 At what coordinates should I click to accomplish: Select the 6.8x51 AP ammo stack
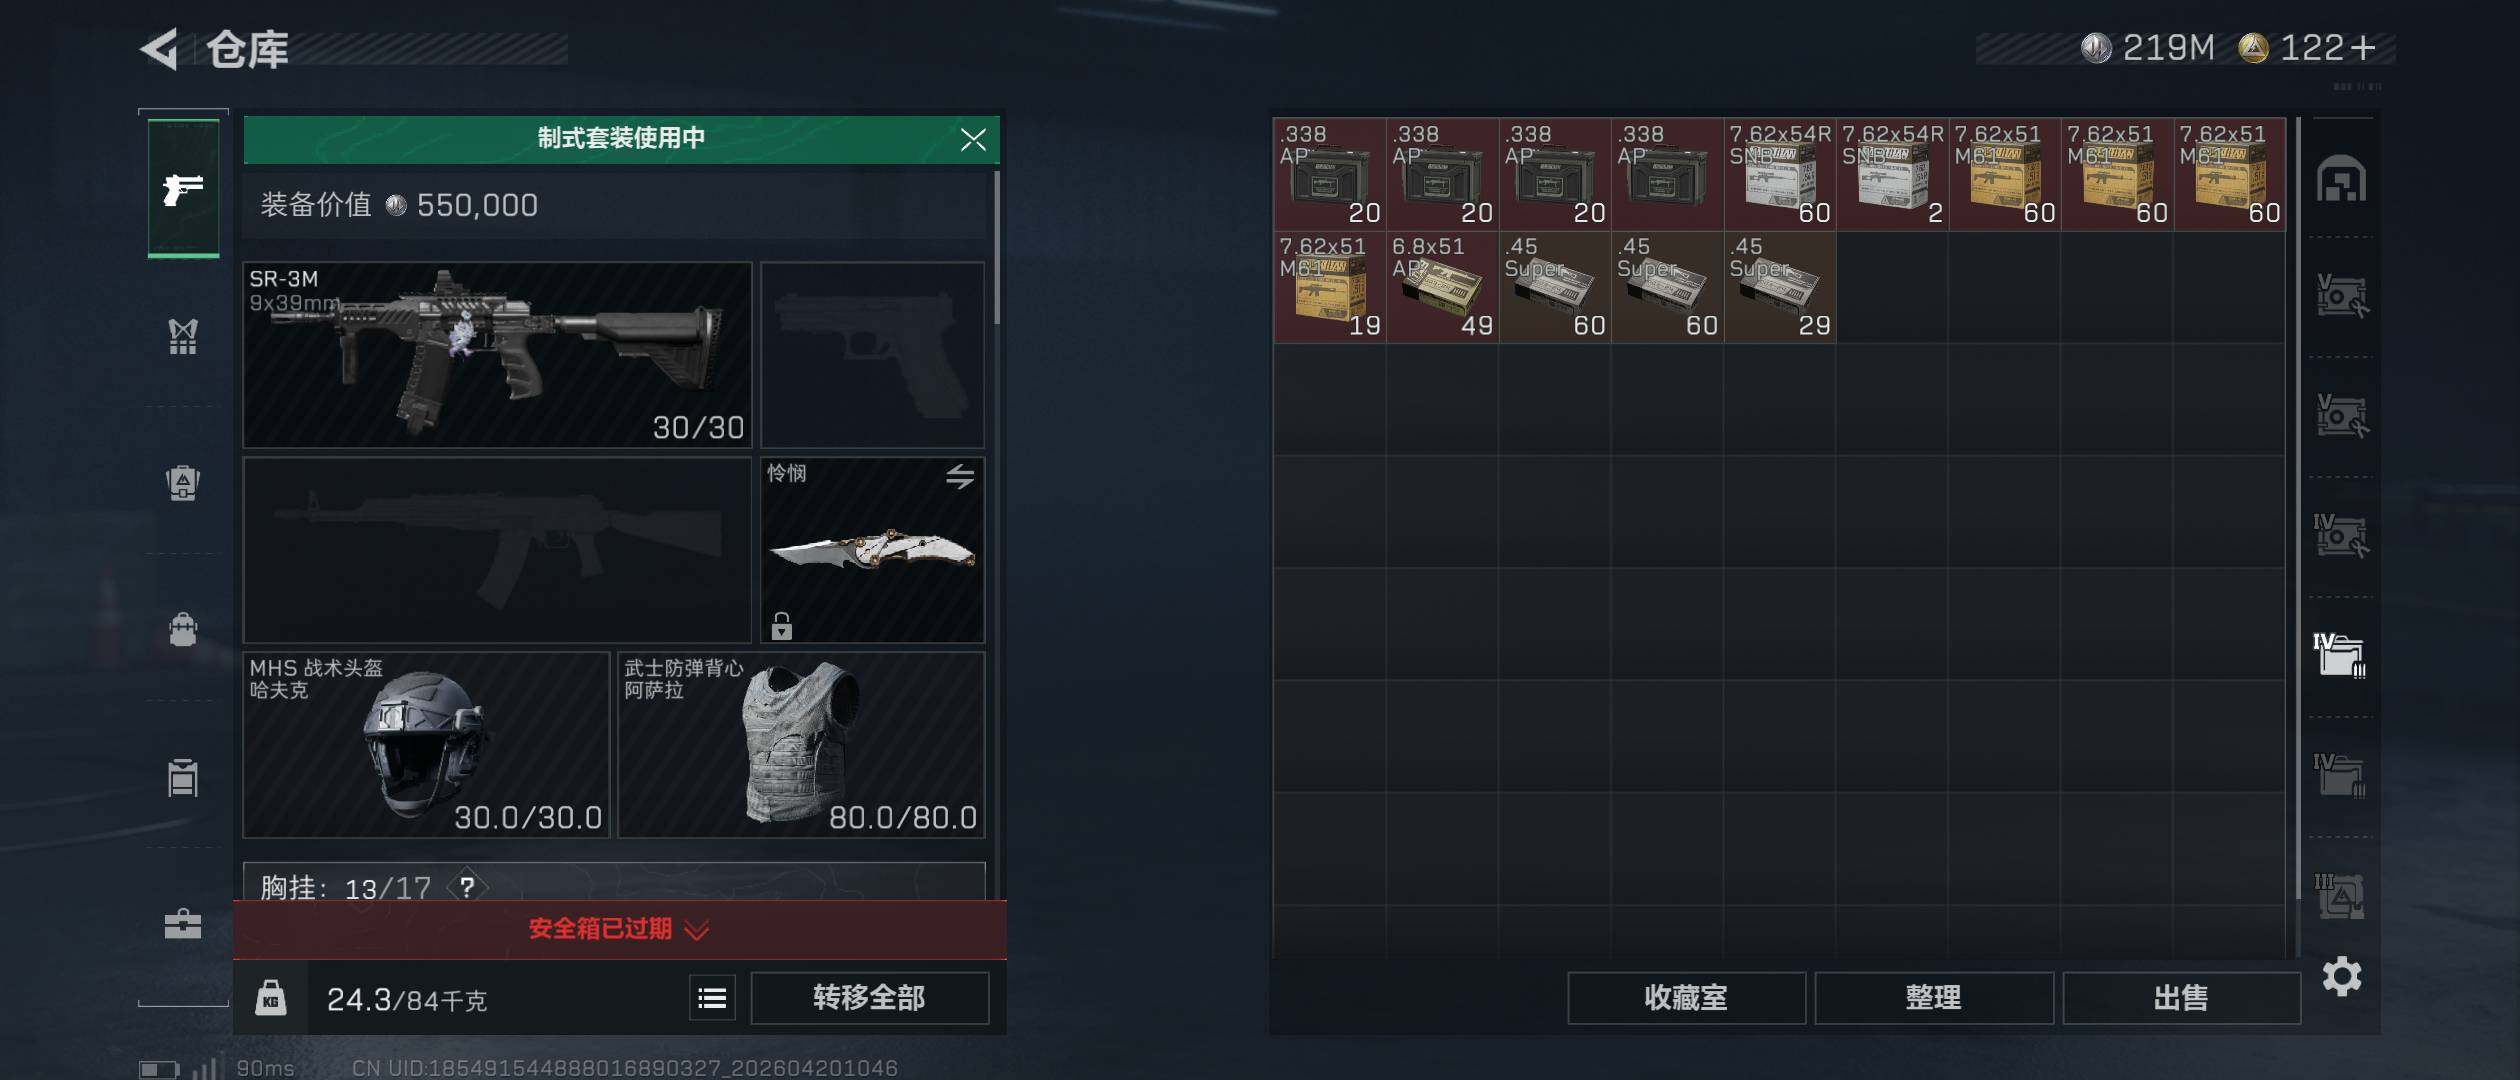point(1442,287)
